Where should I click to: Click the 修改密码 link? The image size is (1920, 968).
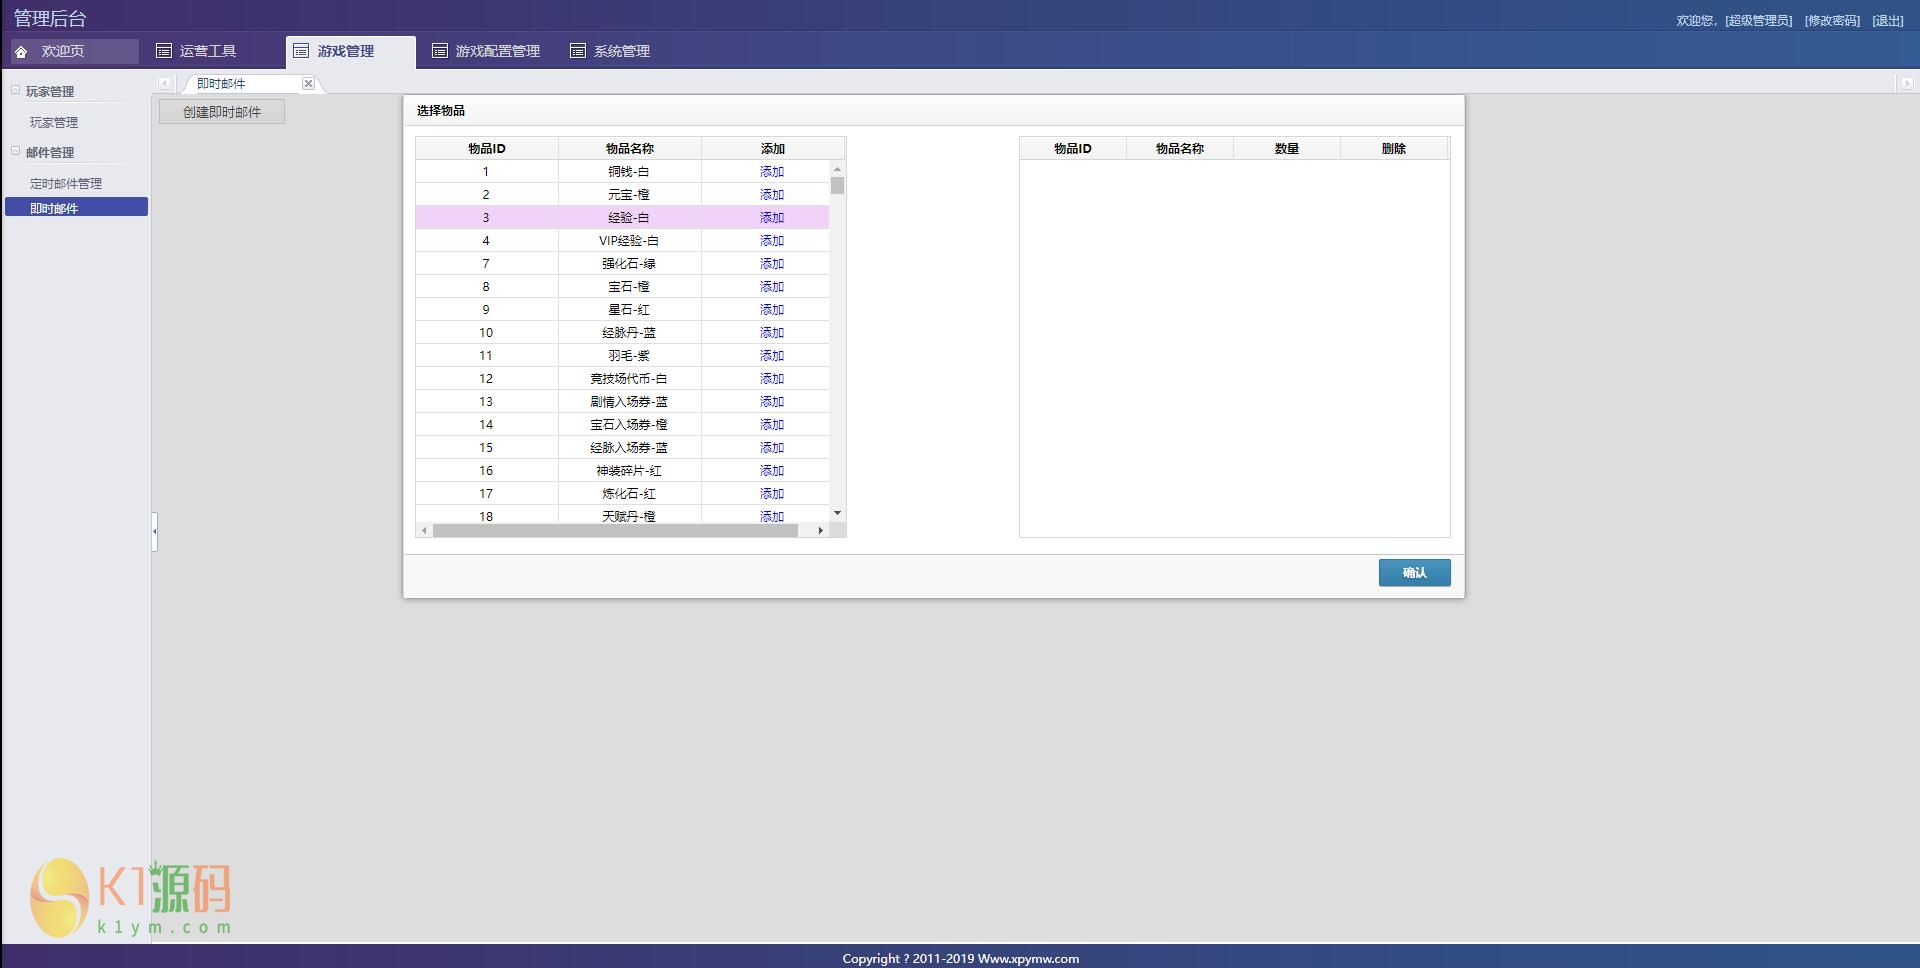(1832, 21)
